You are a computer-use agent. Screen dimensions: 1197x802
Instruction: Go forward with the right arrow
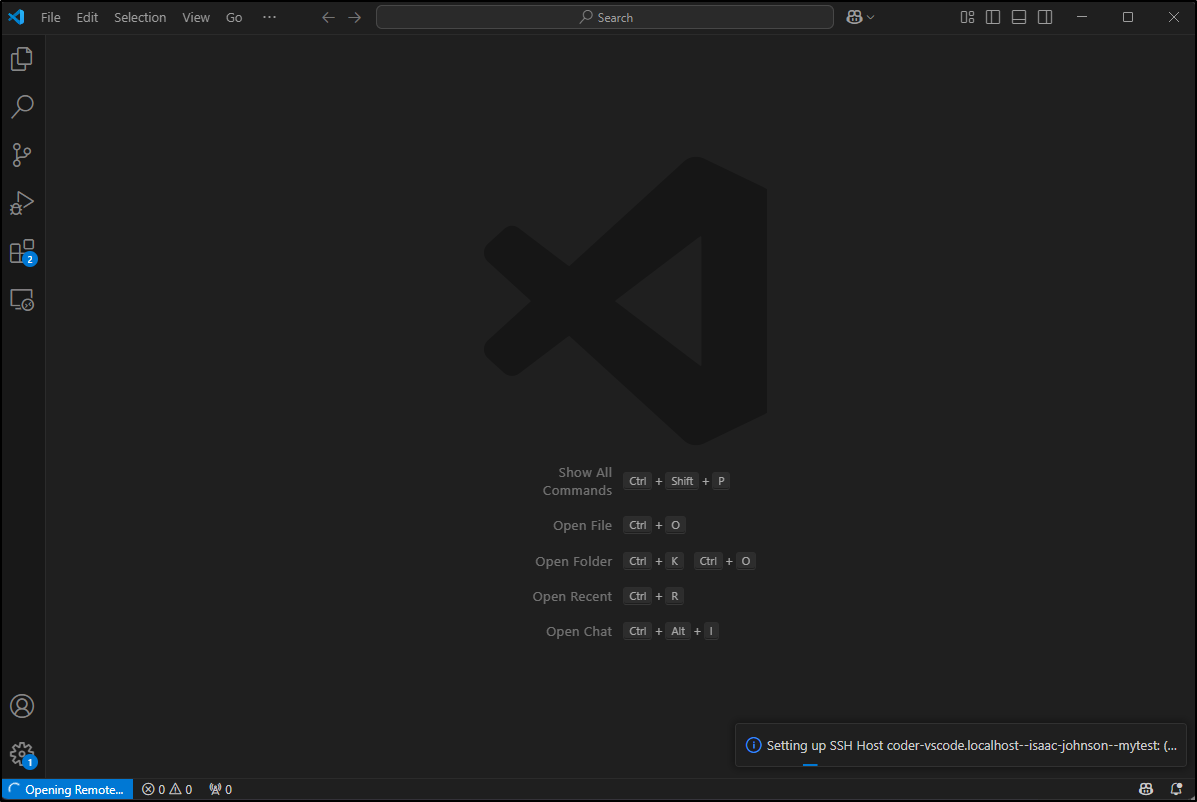[355, 17]
